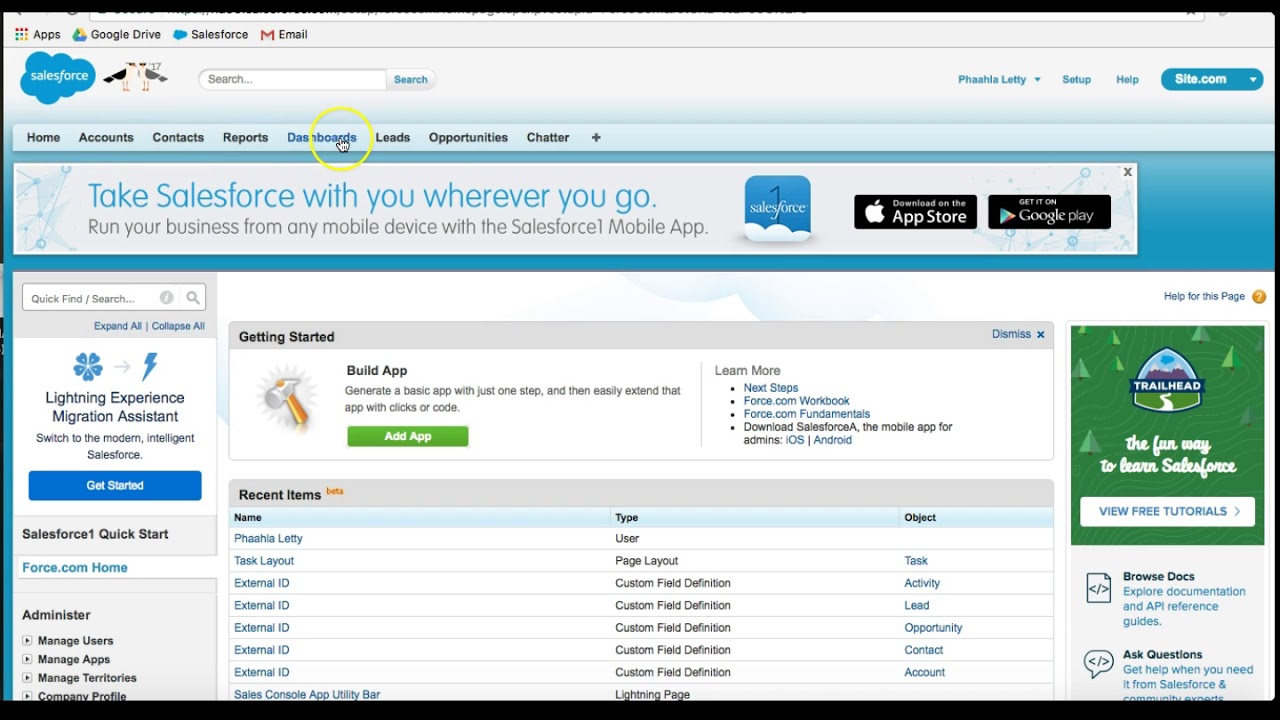Image resolution: width=1280 pixels, height=720 pixels.
Task: Click the seagulls seasonal logo image
Action: [x=137, y=76]
